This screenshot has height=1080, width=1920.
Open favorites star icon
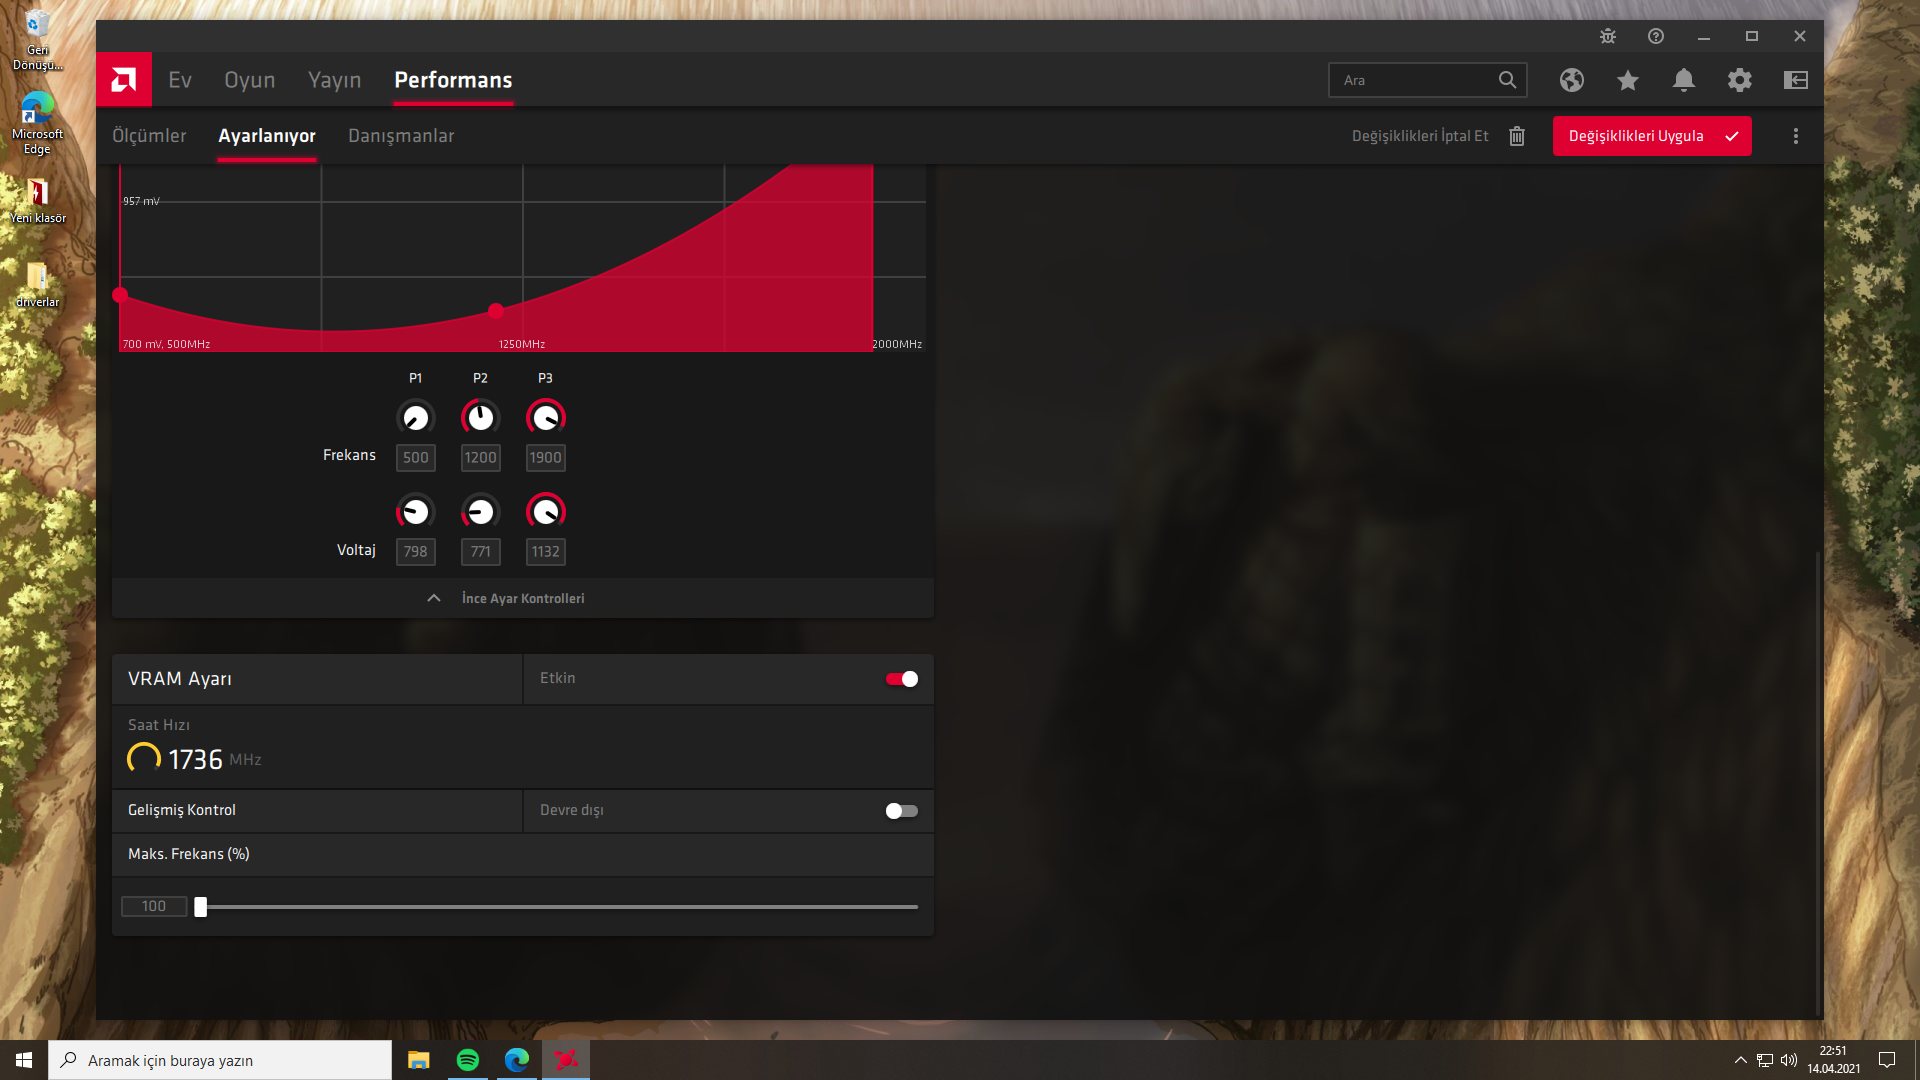1628,80
